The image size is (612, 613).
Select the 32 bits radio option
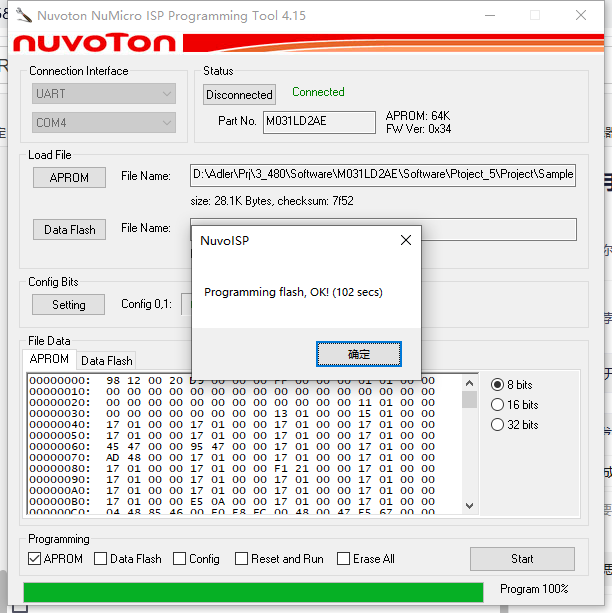click(x=514, y=425)
